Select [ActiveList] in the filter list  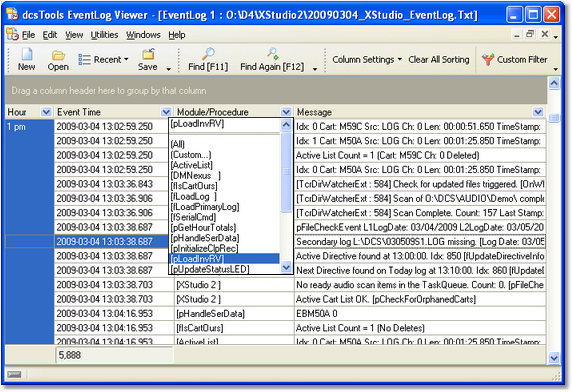[224, 165]
